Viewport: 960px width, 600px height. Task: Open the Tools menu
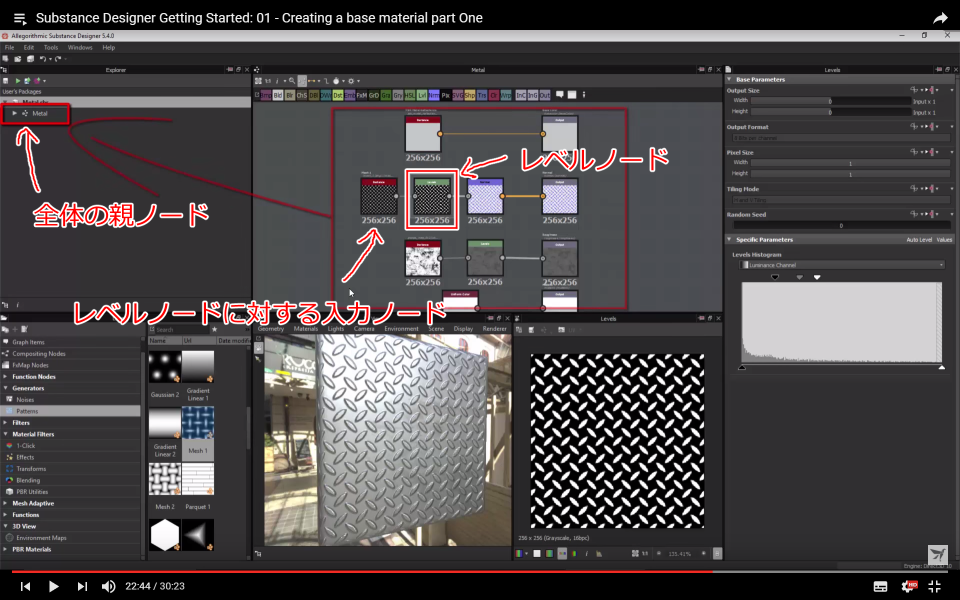click(51, 47)
